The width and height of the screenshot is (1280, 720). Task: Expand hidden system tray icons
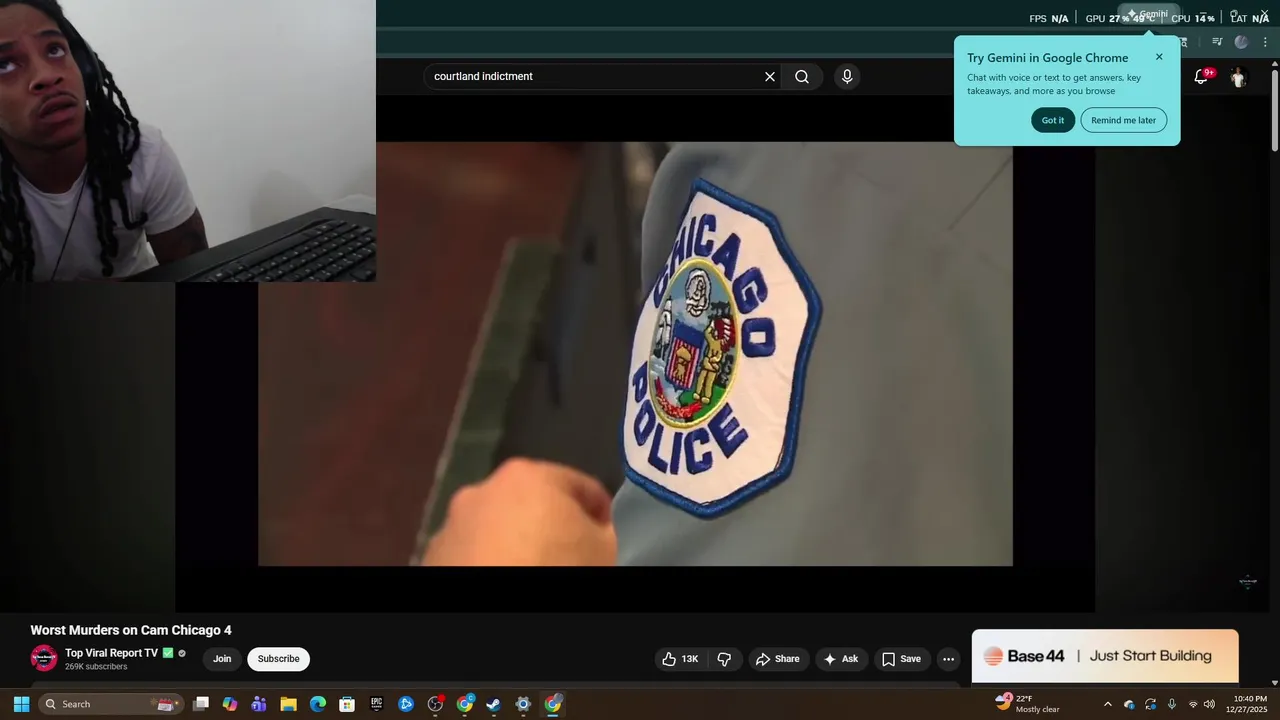coord(1107,704)
